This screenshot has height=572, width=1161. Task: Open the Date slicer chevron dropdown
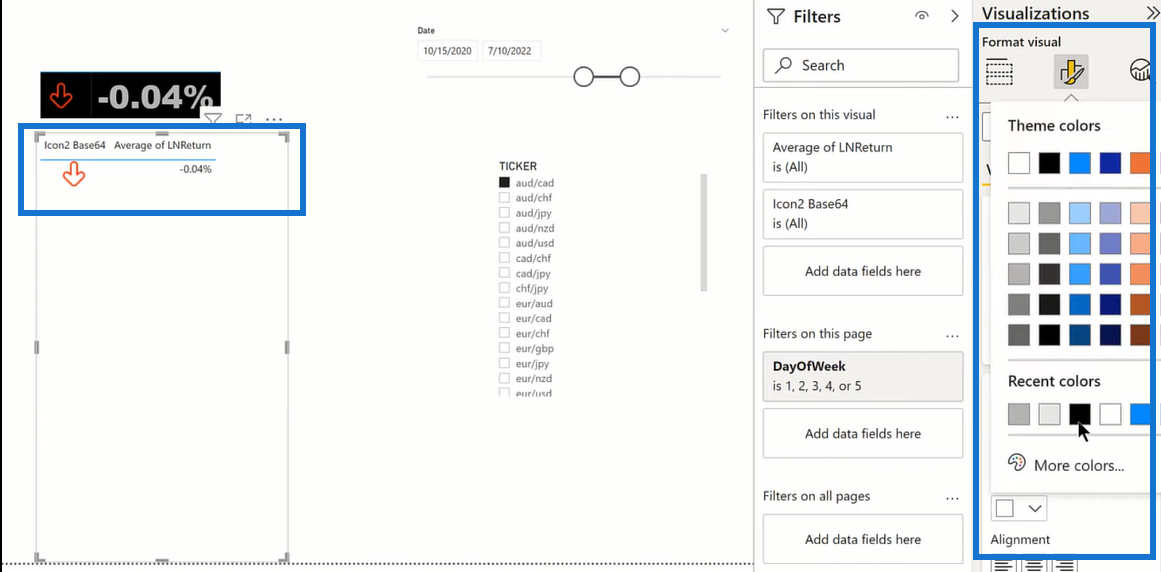pyautogui.click(x=725, y=30)
